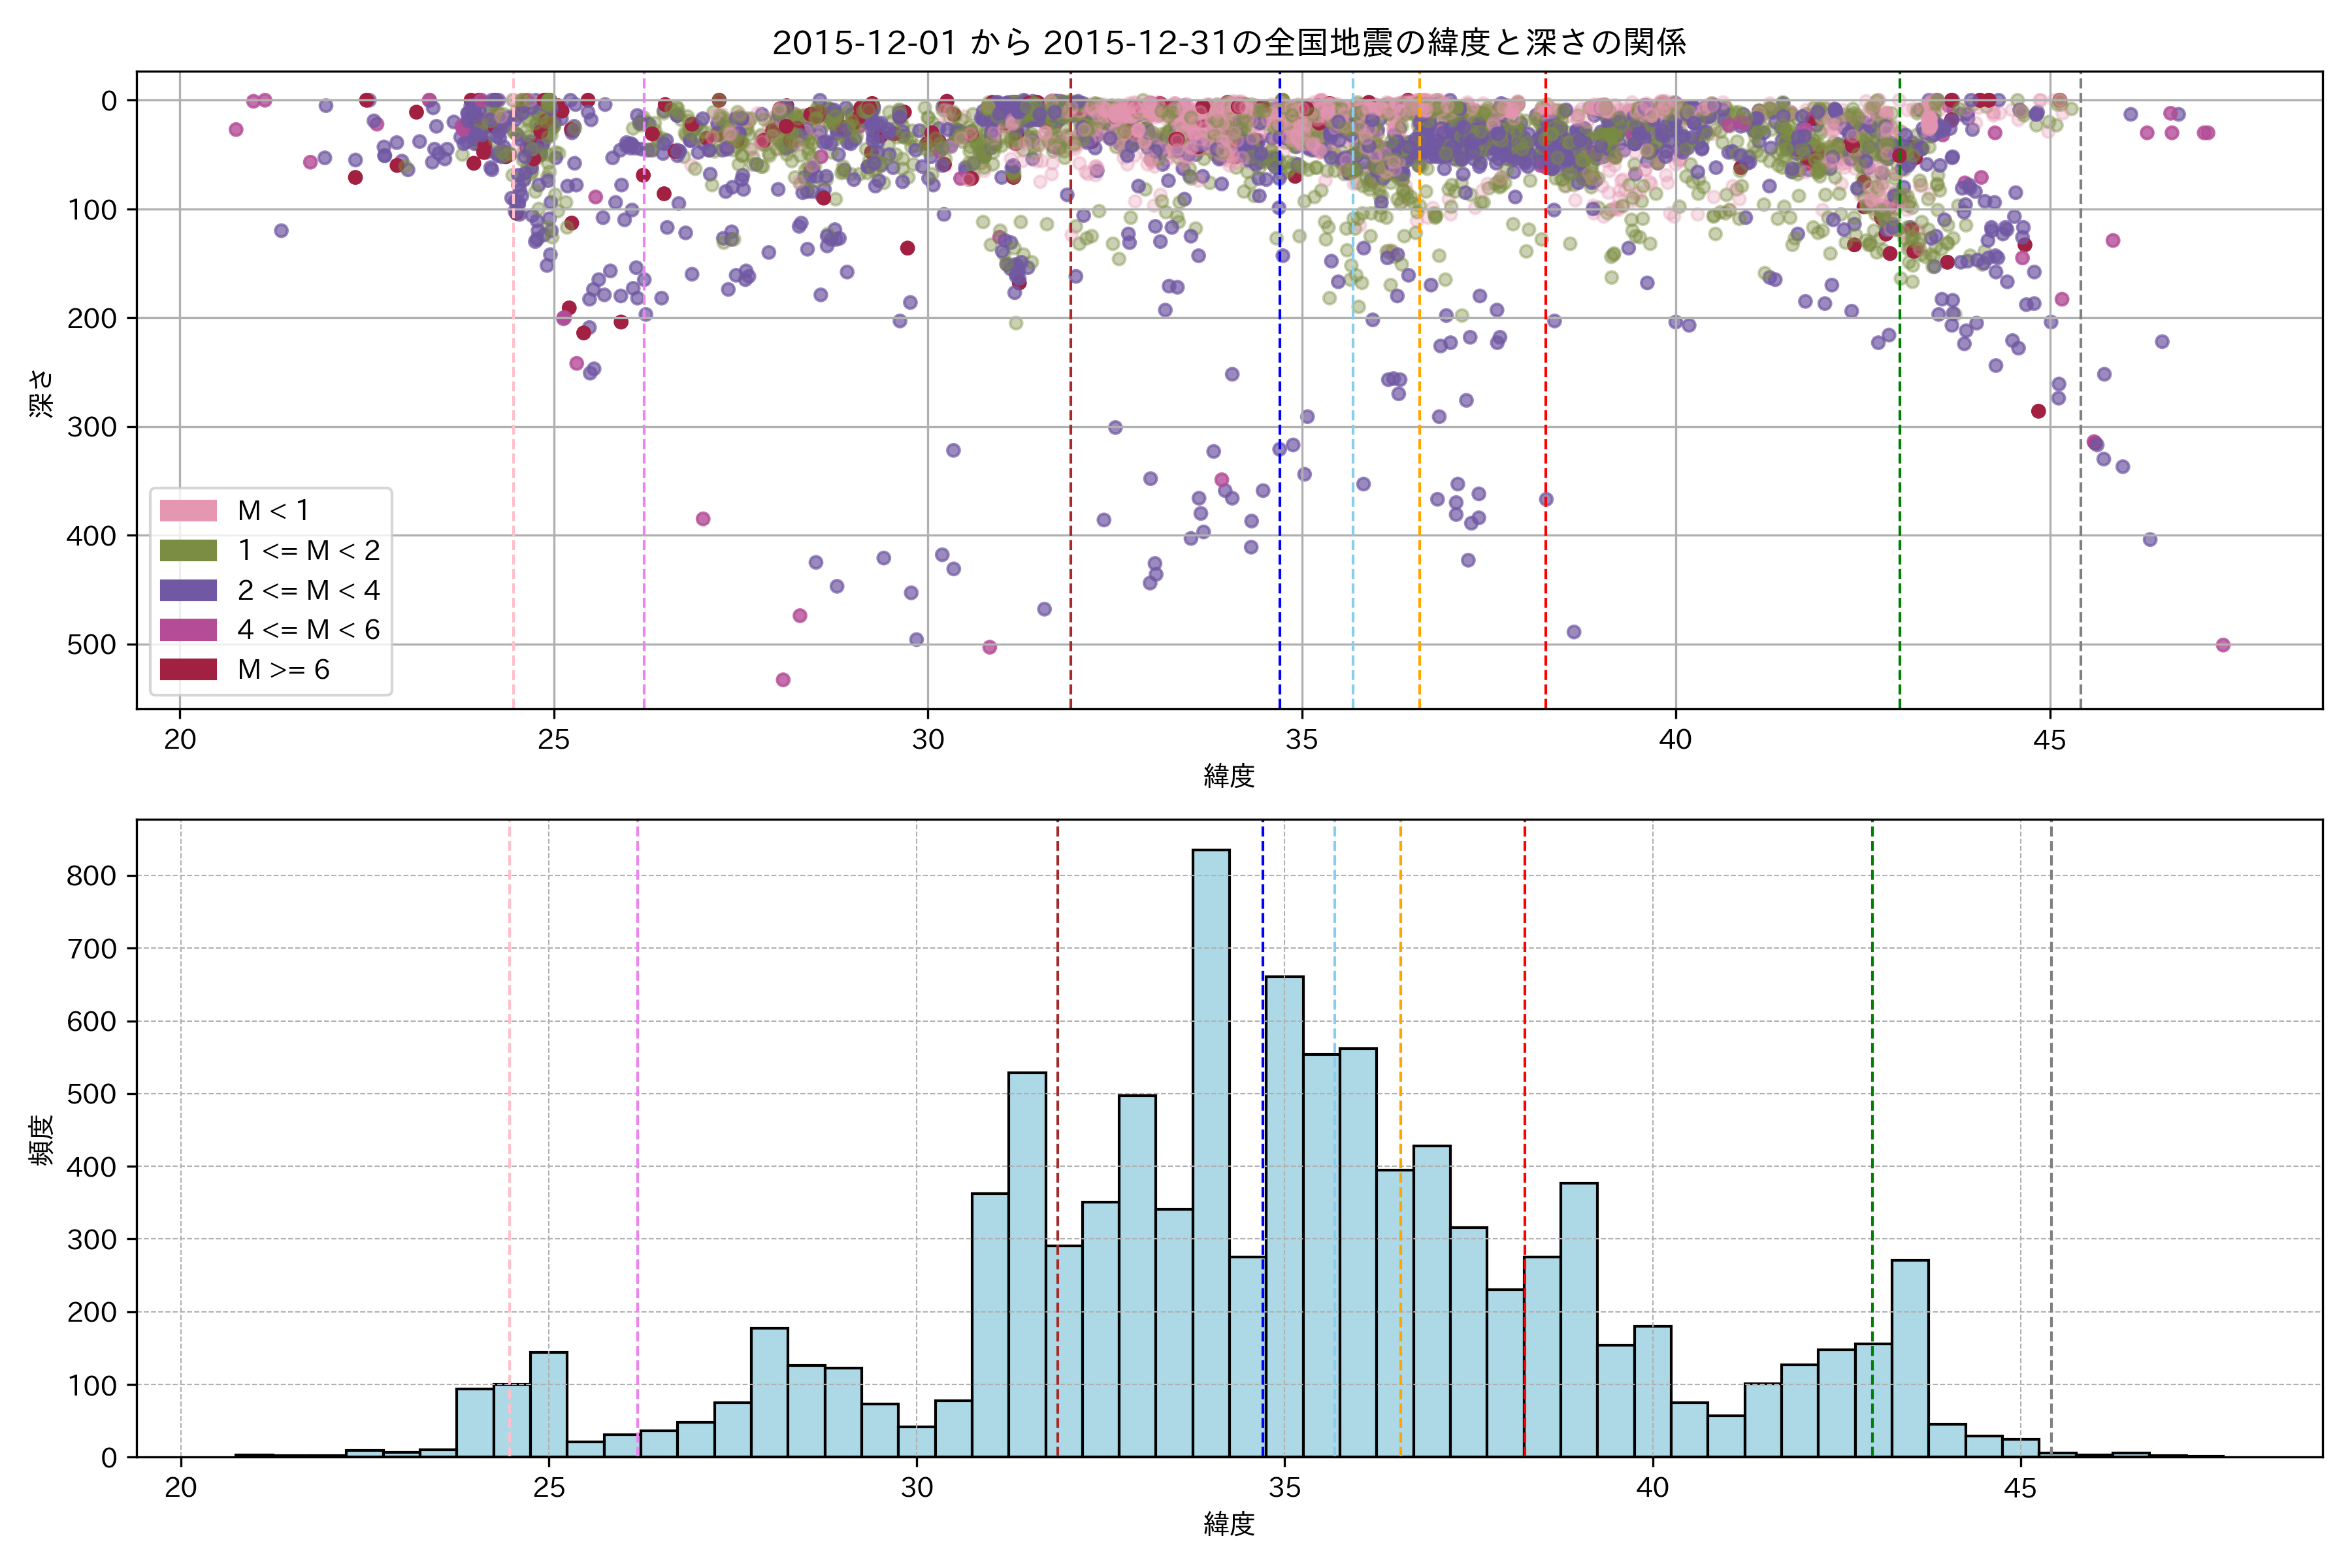Click the 45 tick label on scatter x-axis

pos(2049,740)
